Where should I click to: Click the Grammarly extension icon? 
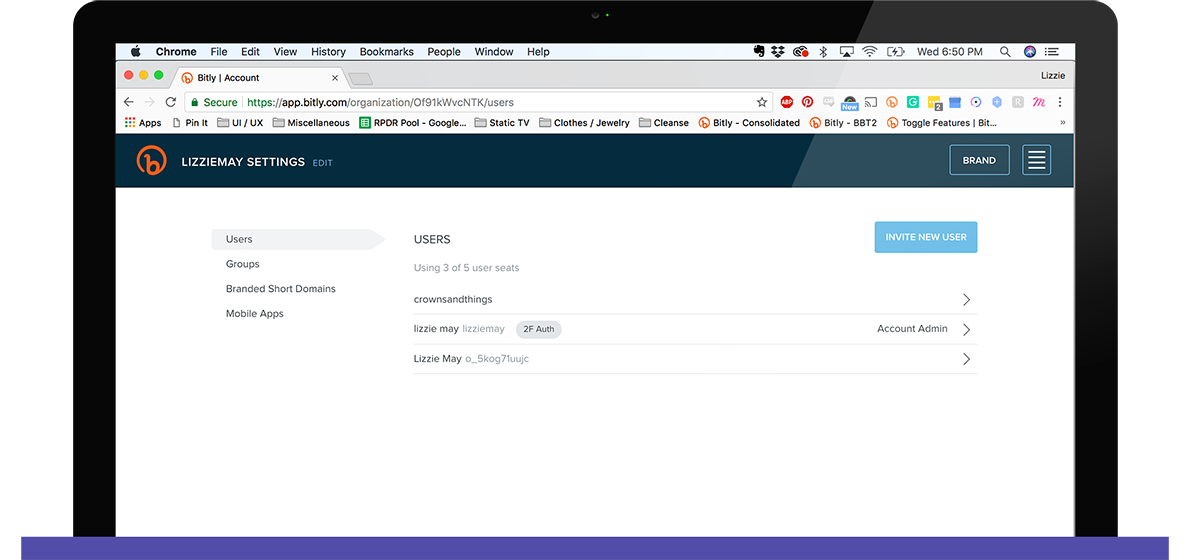pyautogui.click(x=913, y=102)
